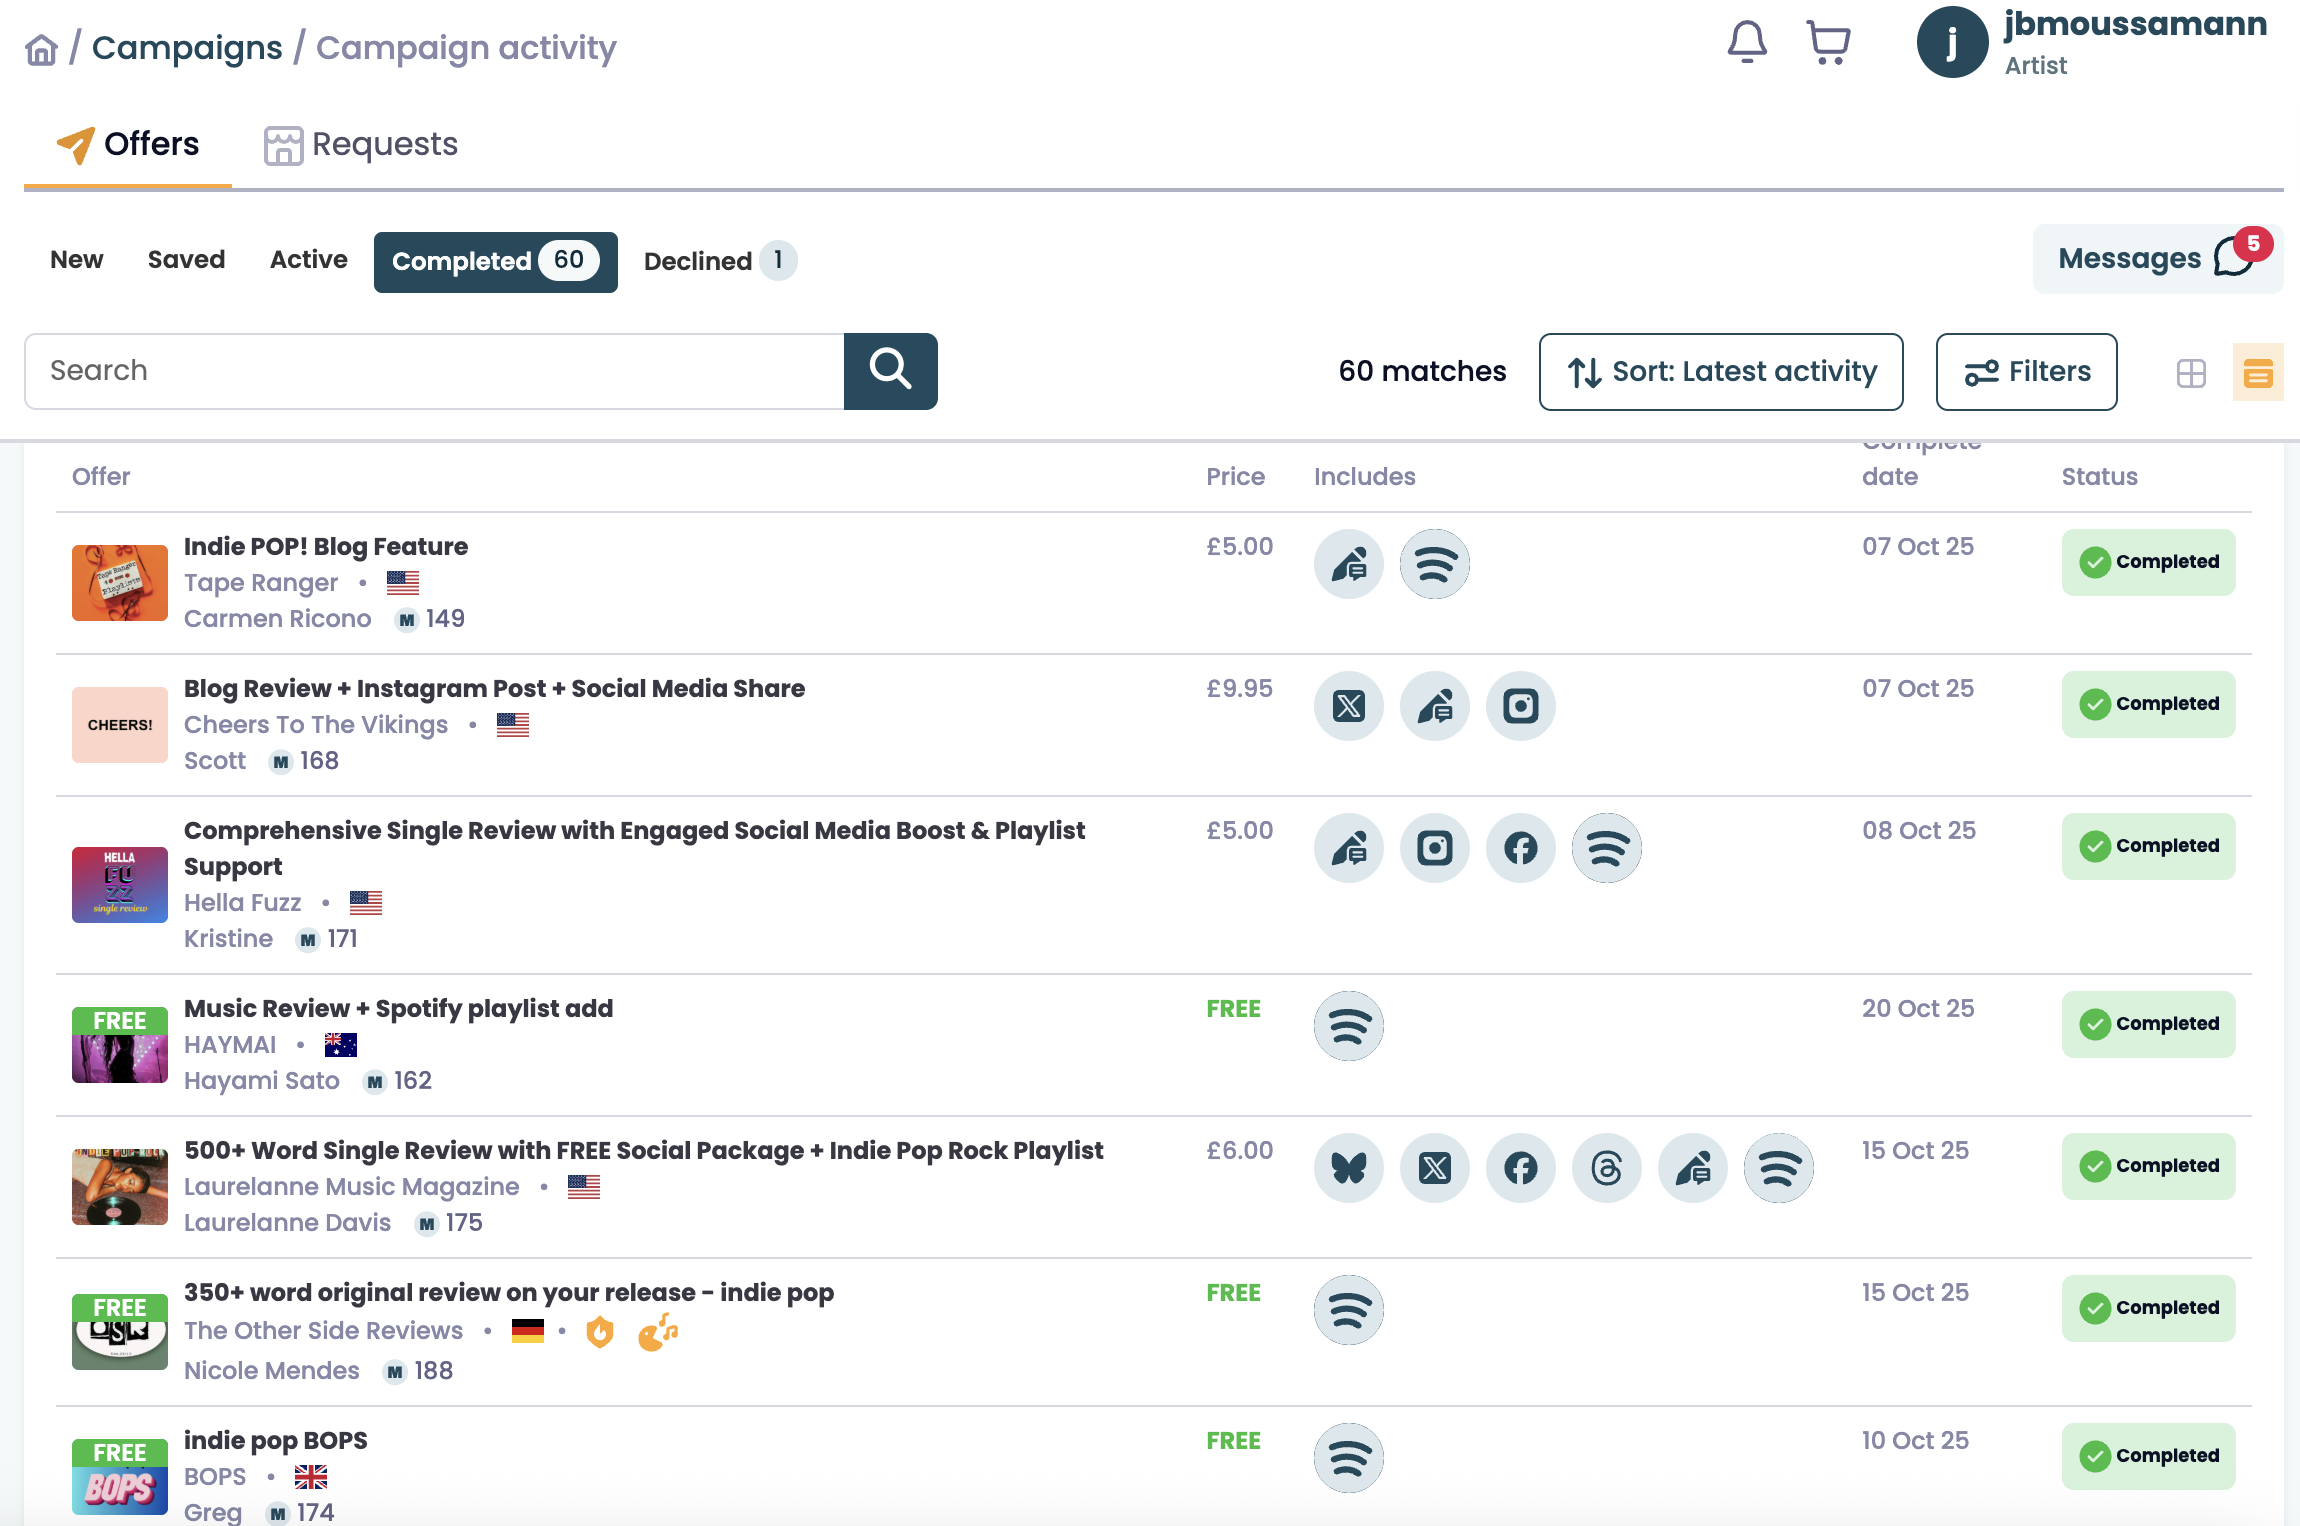Switch to list view layout
2300x1526 pixels.
pyautogui.click(x=2257, y=373)
